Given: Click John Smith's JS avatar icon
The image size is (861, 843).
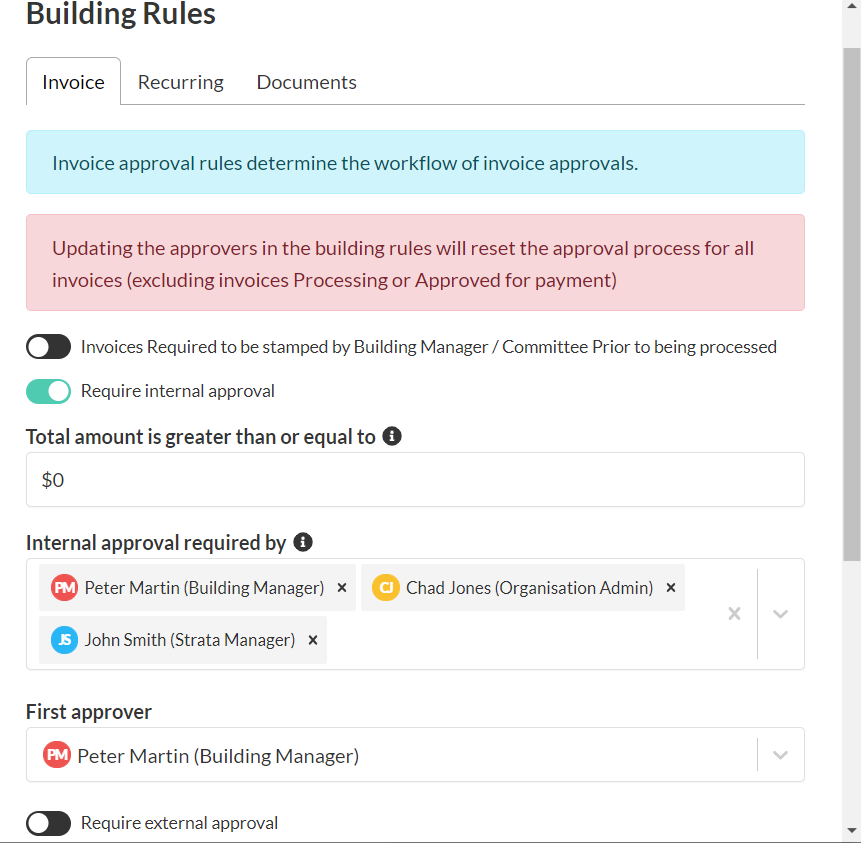Looking at the screenshot, I should coord(64,640).
